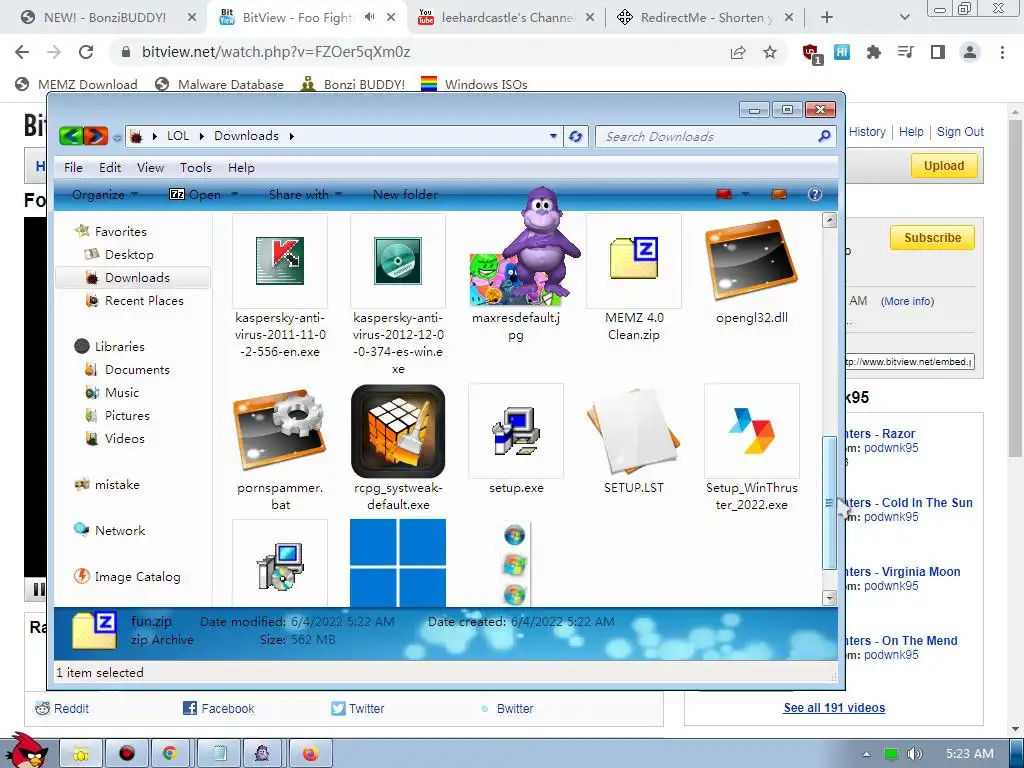
Task: Click the bitview.net address bar URL
Action: [x=276, y=52]
